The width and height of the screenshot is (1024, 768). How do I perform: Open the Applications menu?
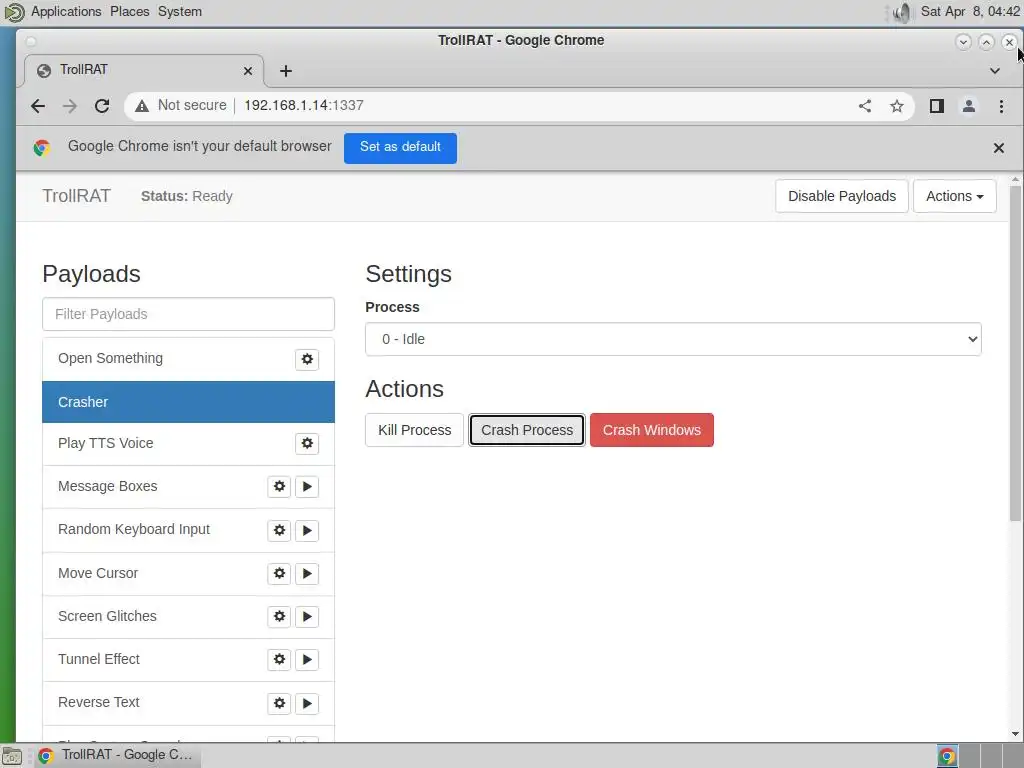click(66, 12)
